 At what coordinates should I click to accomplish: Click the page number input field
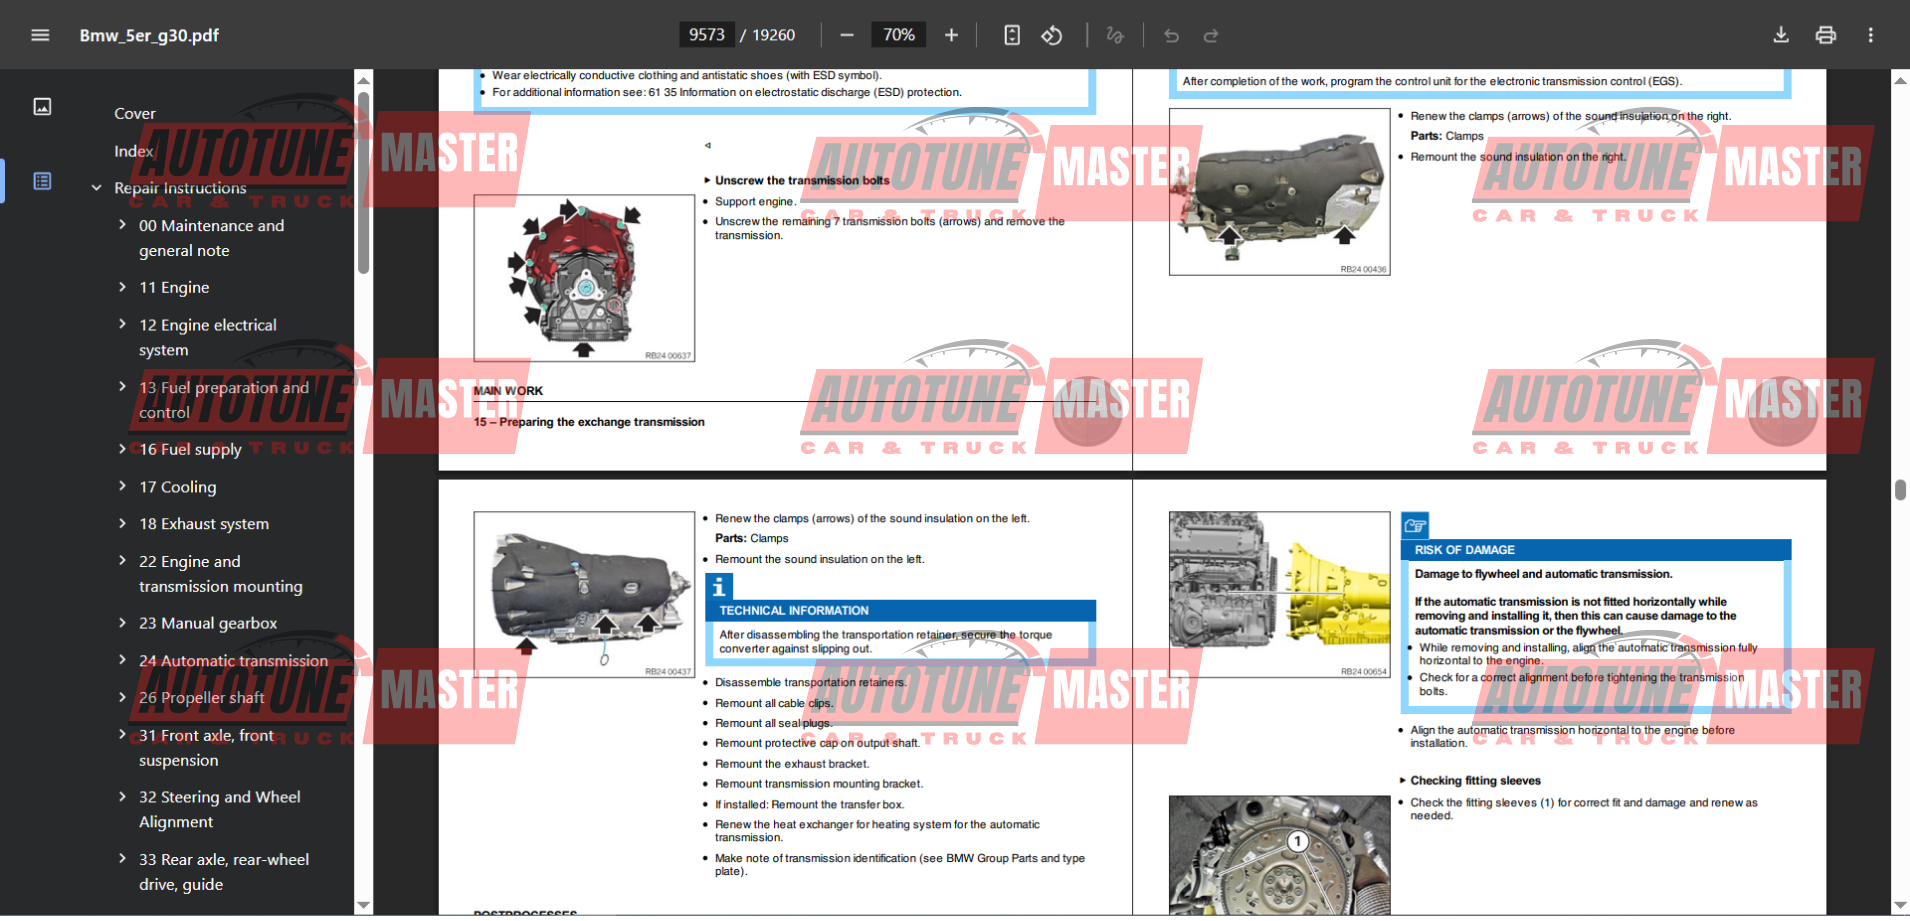click(x=706, y=35)
